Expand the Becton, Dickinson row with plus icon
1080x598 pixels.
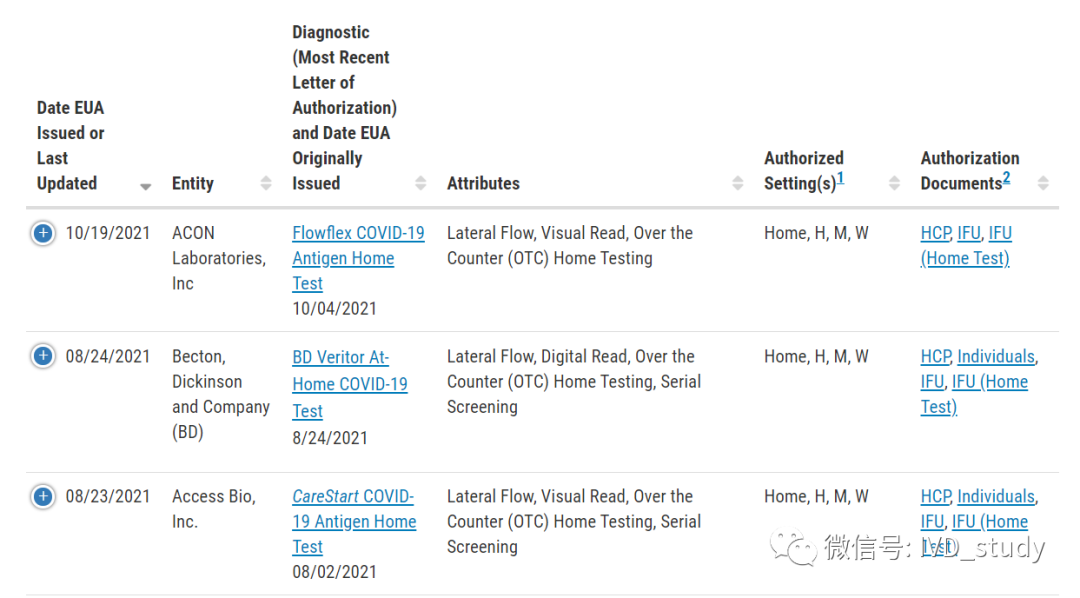[42, 356]
